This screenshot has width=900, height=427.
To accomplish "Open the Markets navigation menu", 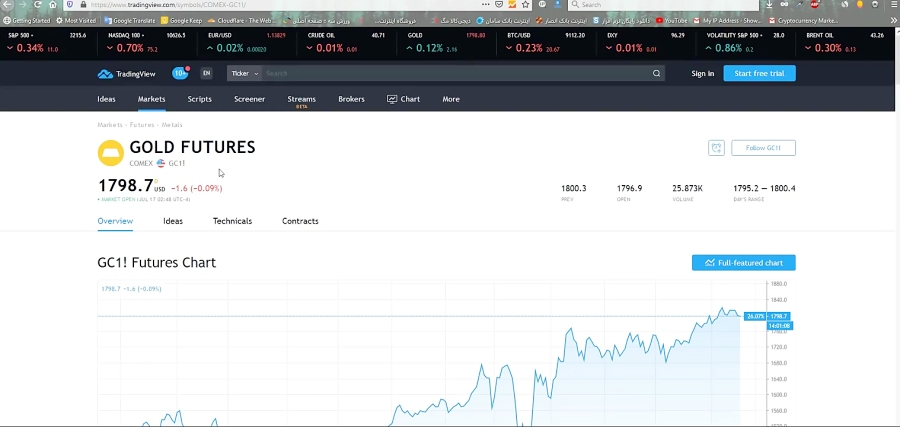I will click(152, 99).
